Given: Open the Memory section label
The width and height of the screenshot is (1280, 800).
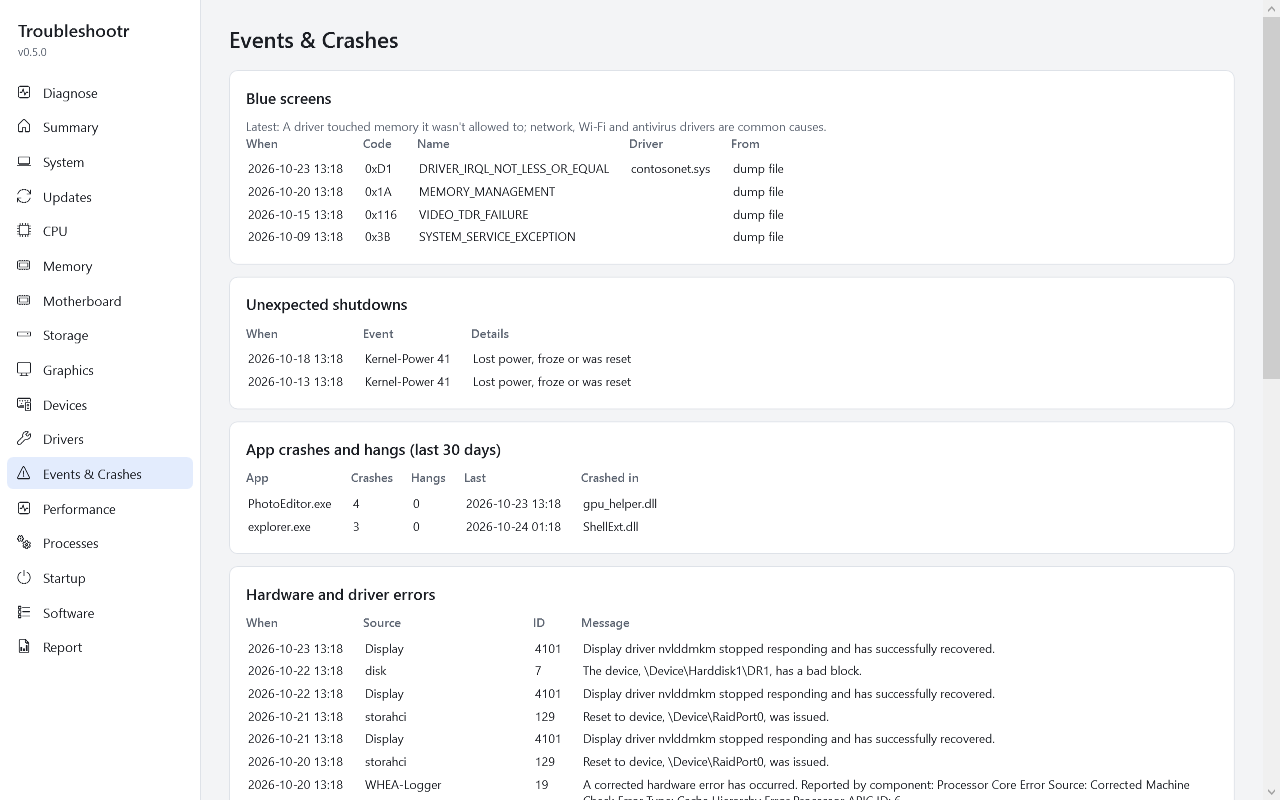Looking at the screenshot, I should (67, 266).
